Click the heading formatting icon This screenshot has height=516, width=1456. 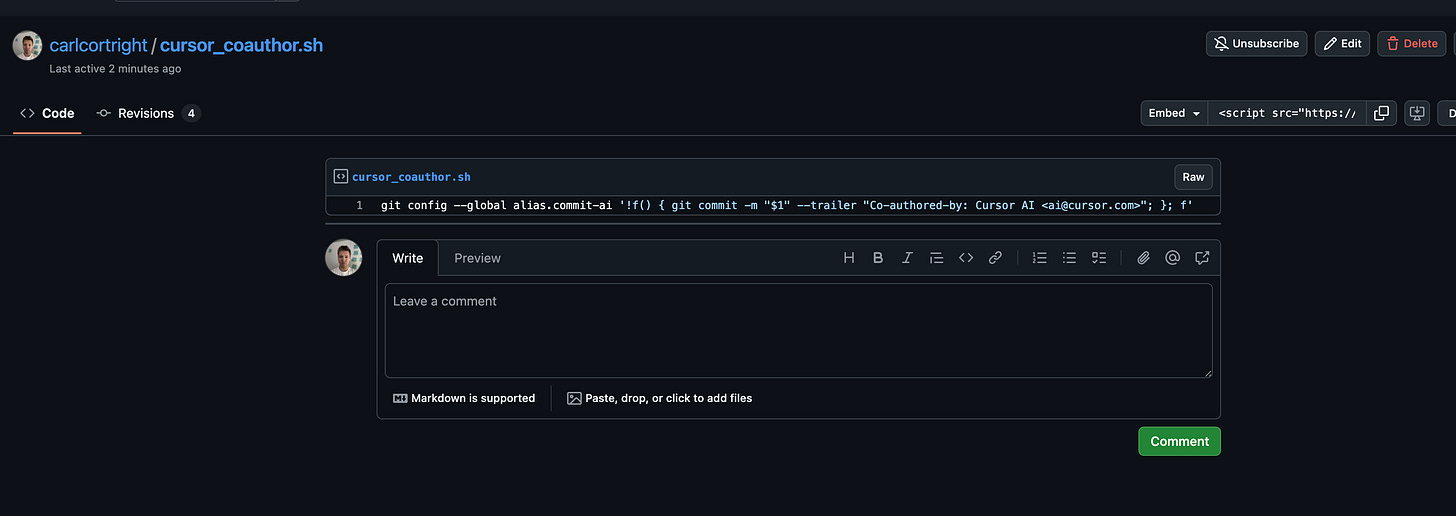[849, 258]
